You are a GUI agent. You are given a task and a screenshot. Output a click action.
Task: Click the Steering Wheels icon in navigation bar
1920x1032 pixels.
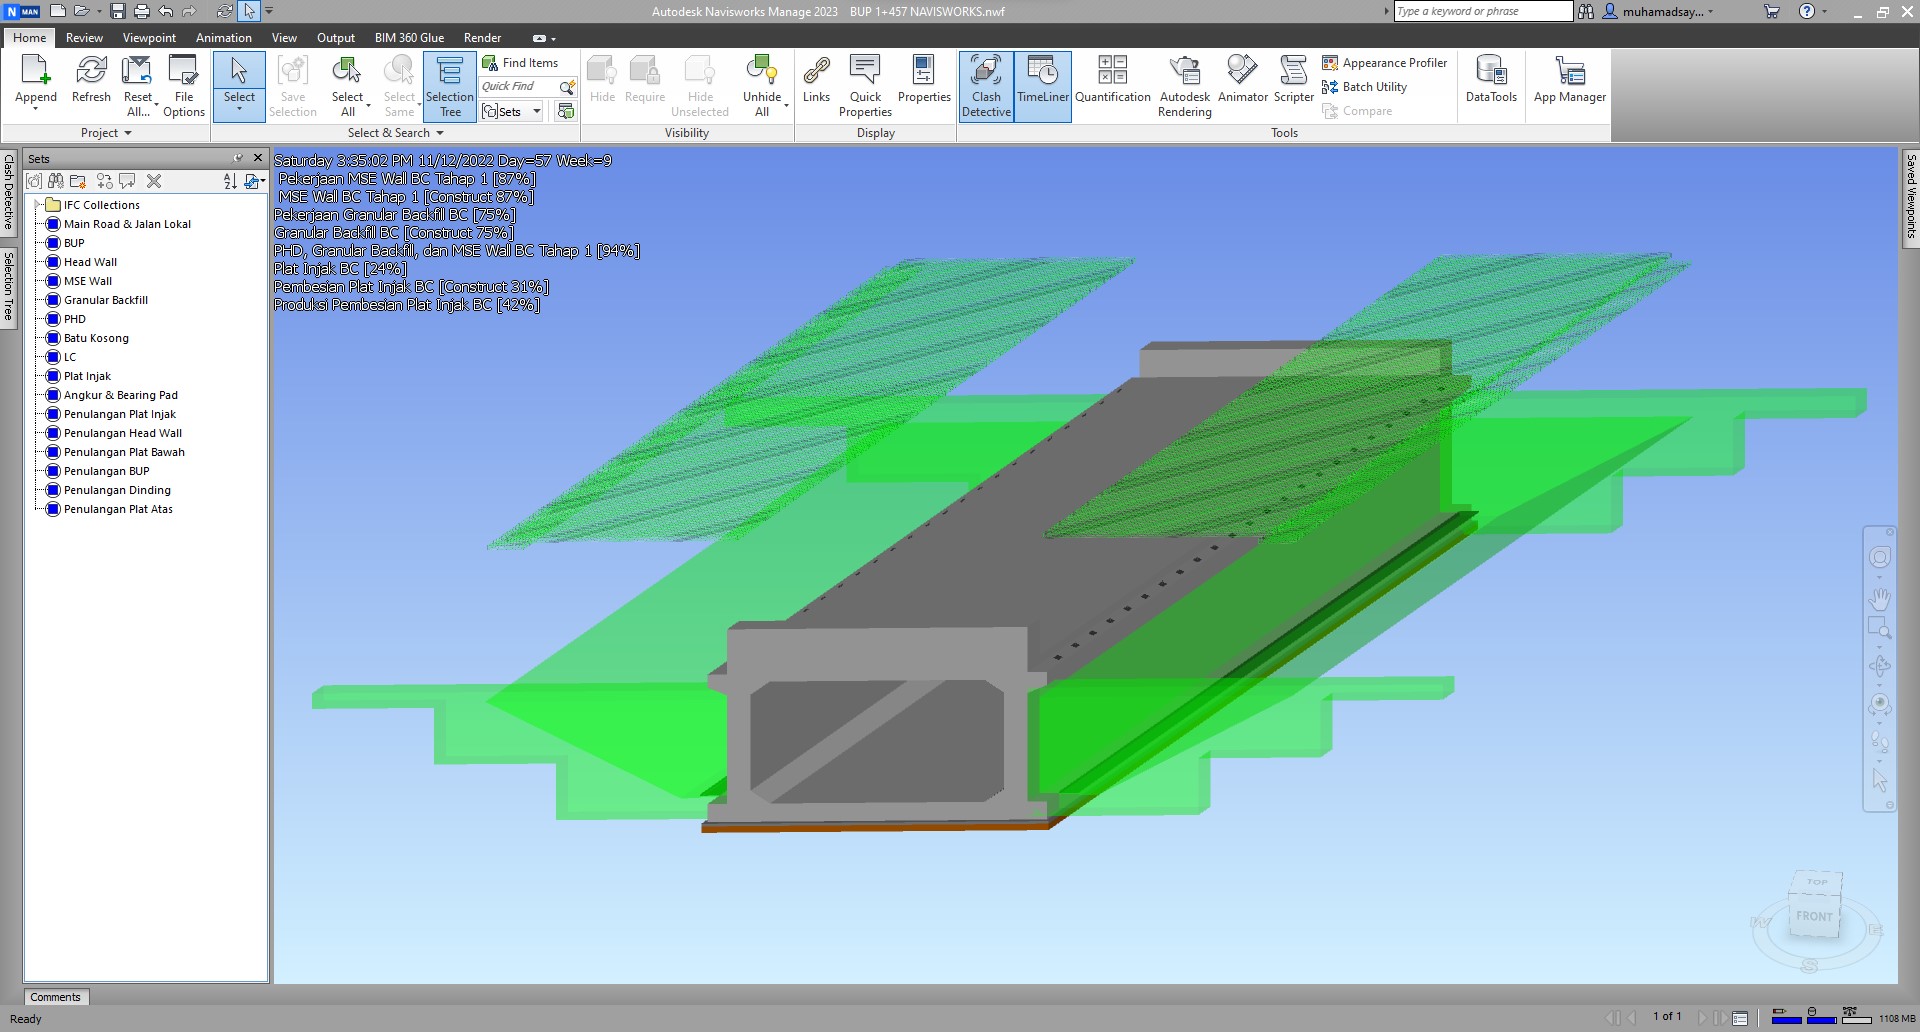[x=1880, y=557]
